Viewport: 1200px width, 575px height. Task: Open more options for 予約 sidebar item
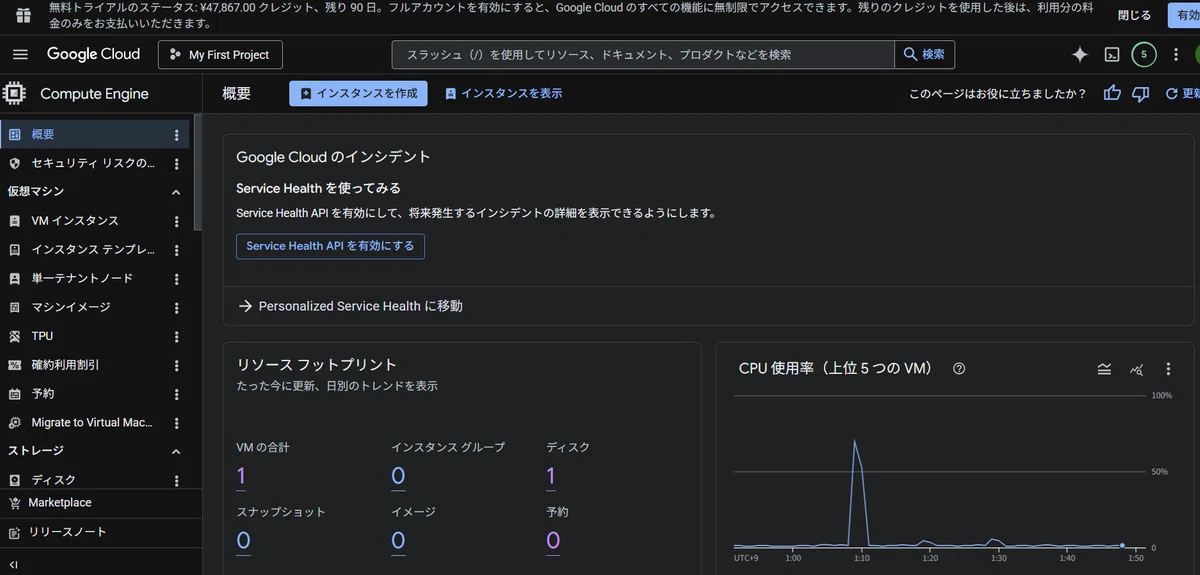[177, 395]
